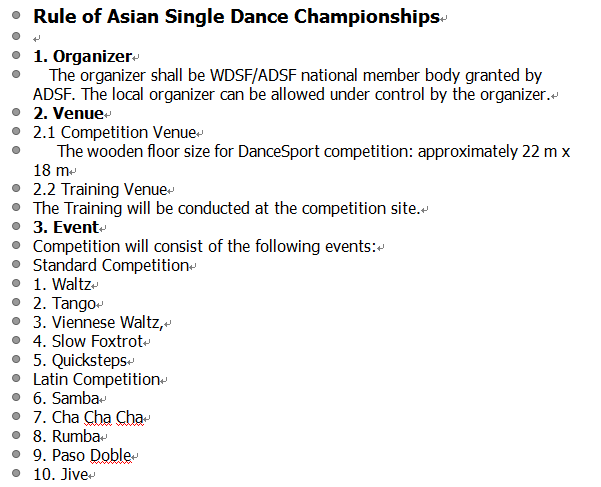Click the bullet next to '2. Venue'
This screenshot has width=601, height=487.
(16, 112)
